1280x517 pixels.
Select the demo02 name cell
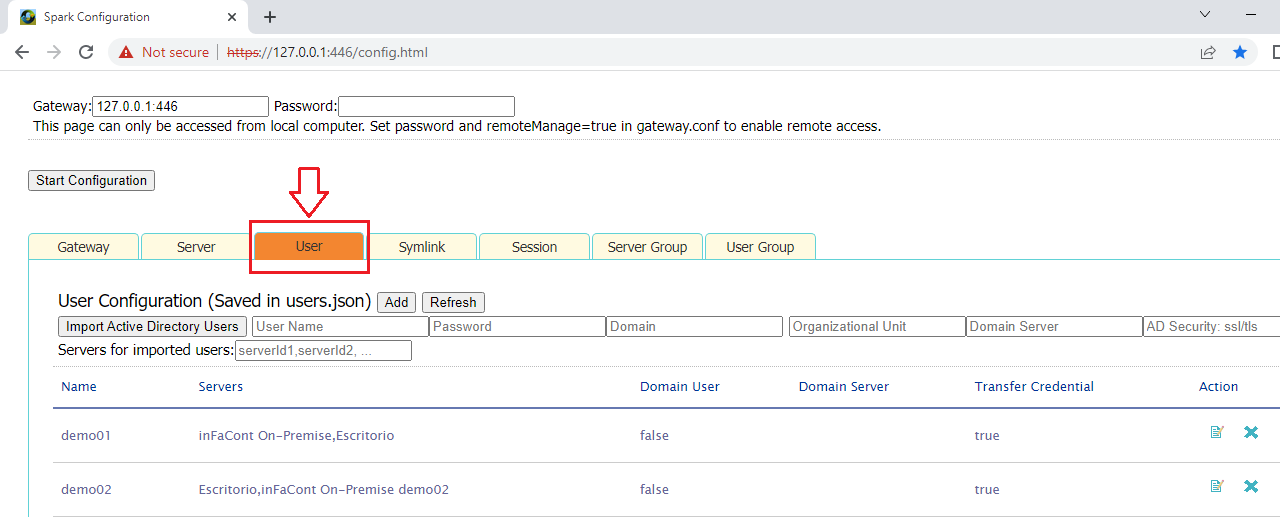point(86,489)
